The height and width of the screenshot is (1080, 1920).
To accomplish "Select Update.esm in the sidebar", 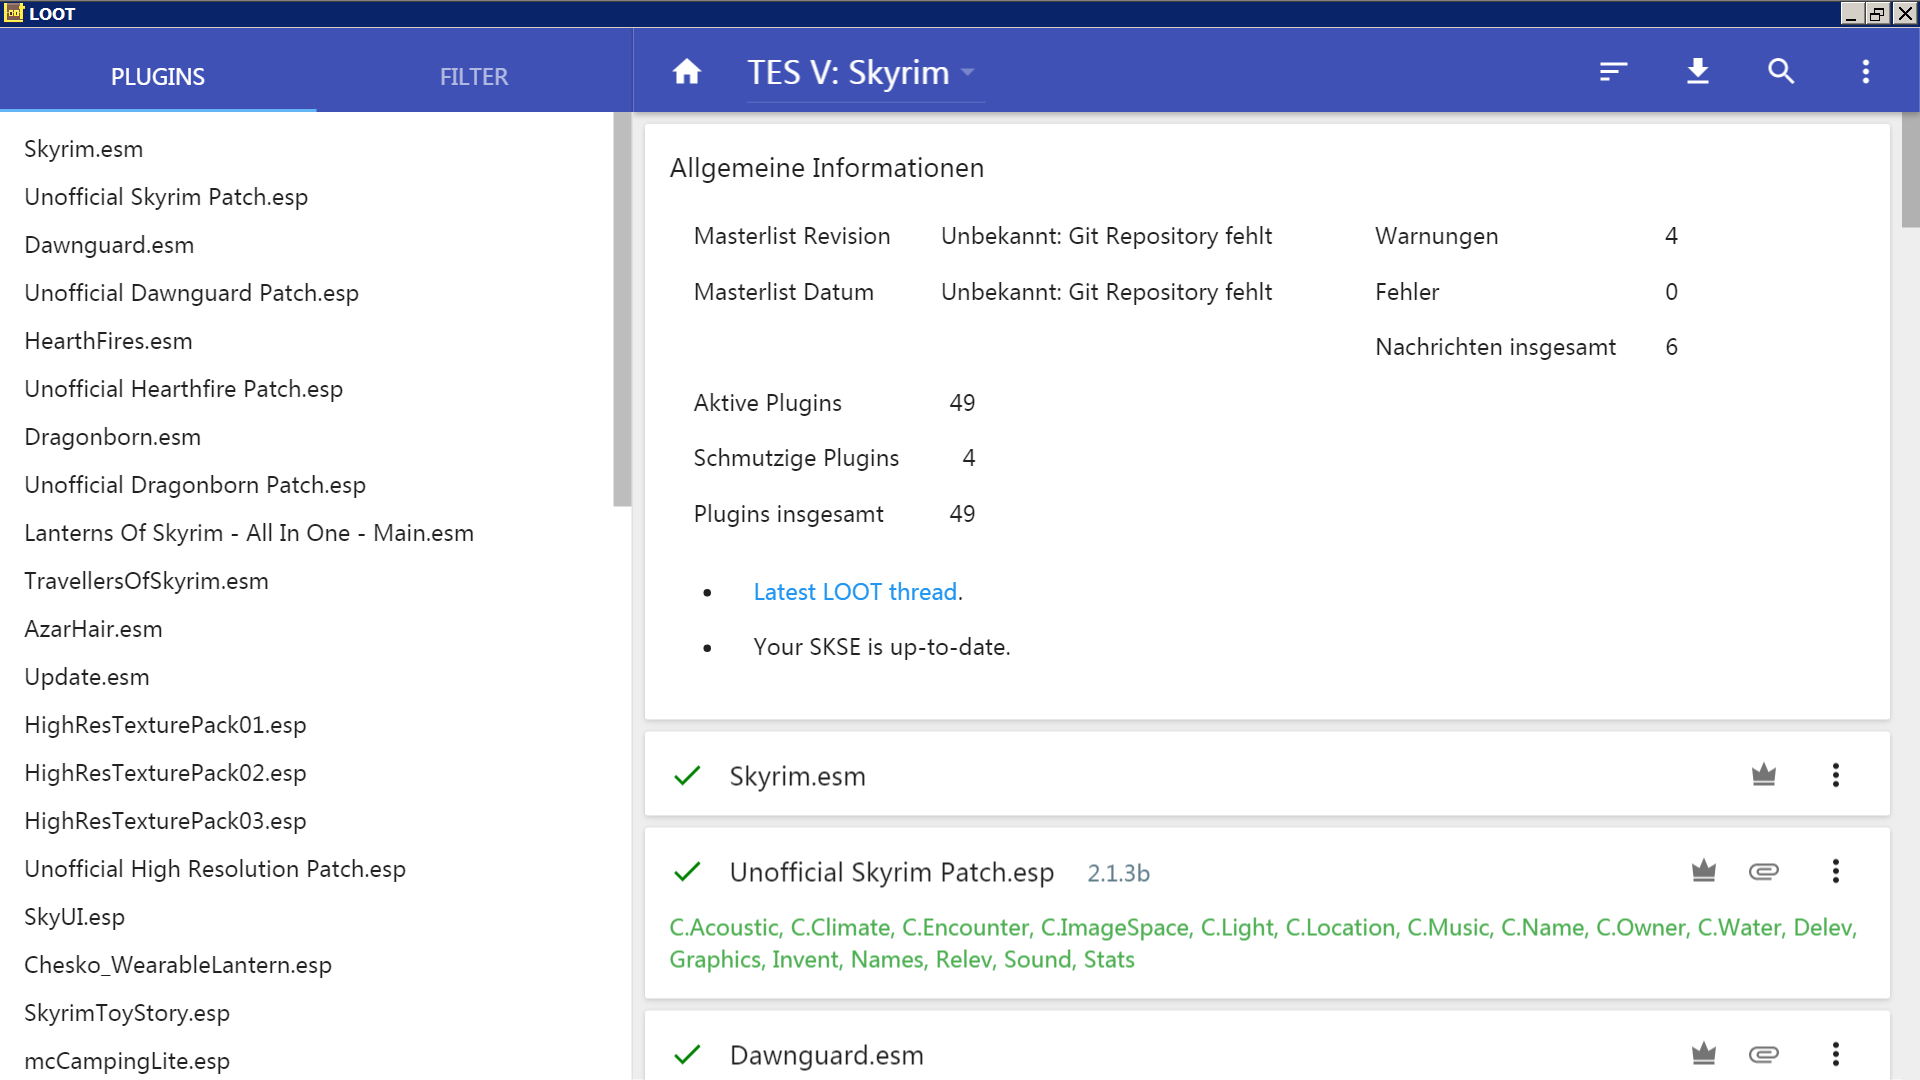I will pyautogui.click(x=87, y=677).
